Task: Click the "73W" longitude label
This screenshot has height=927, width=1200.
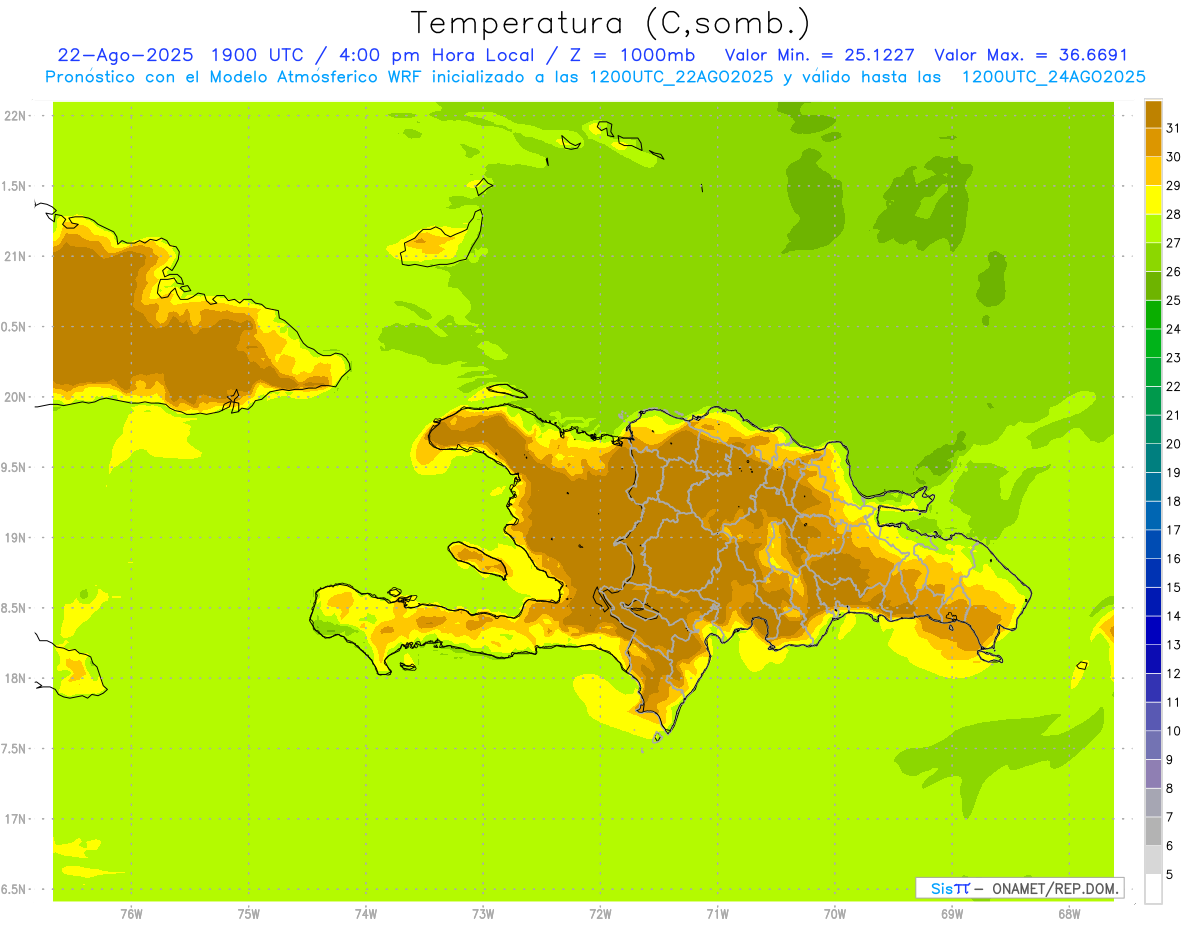Action: (x=483, y=914)
